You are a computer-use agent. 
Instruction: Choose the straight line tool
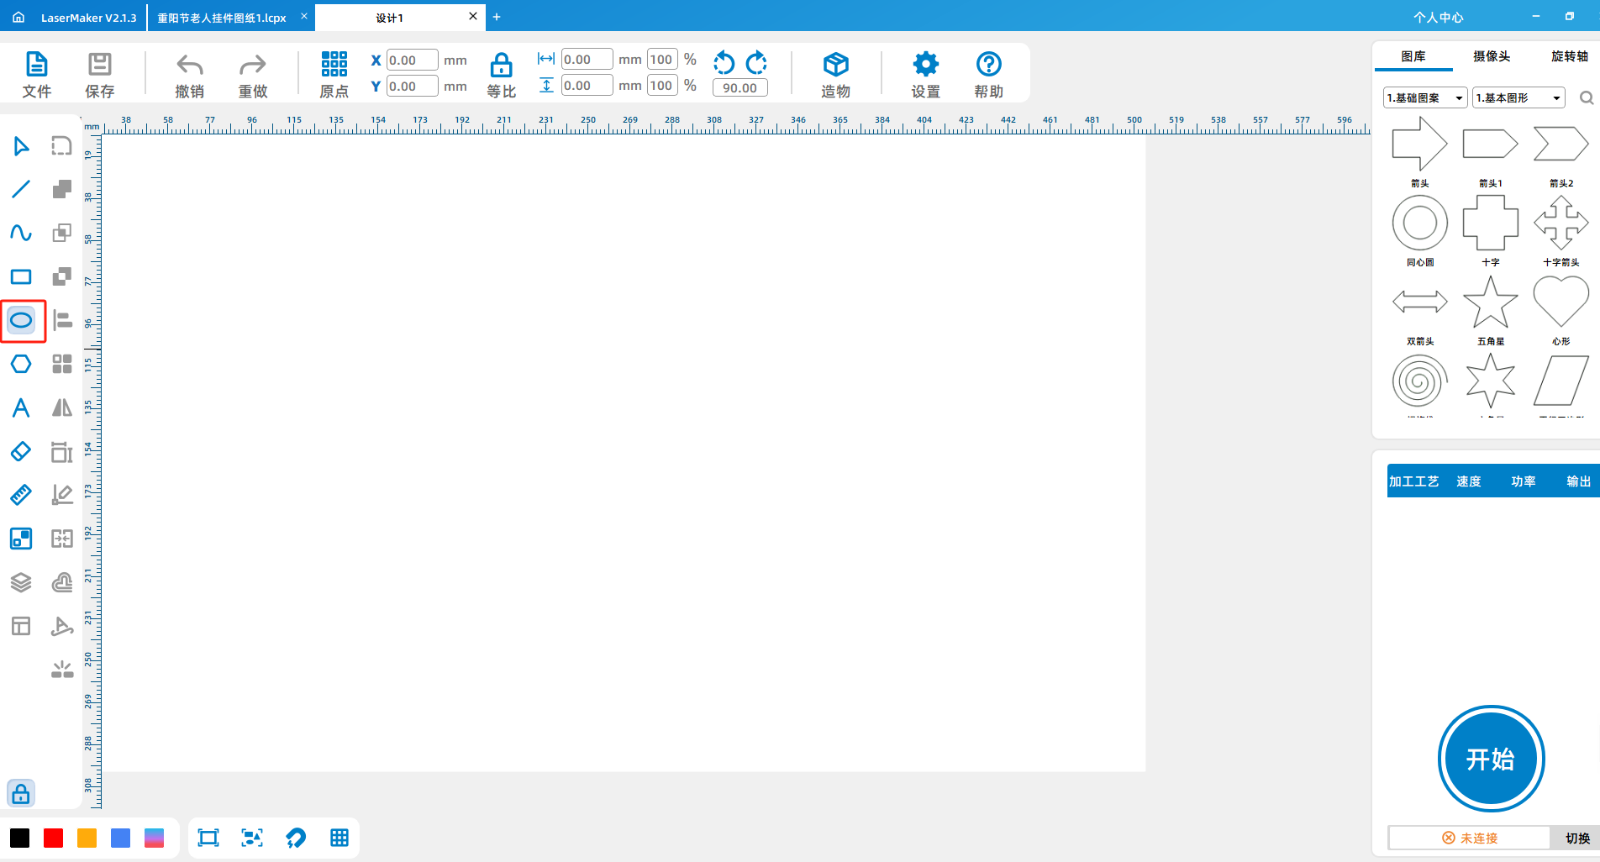[21, 189]
